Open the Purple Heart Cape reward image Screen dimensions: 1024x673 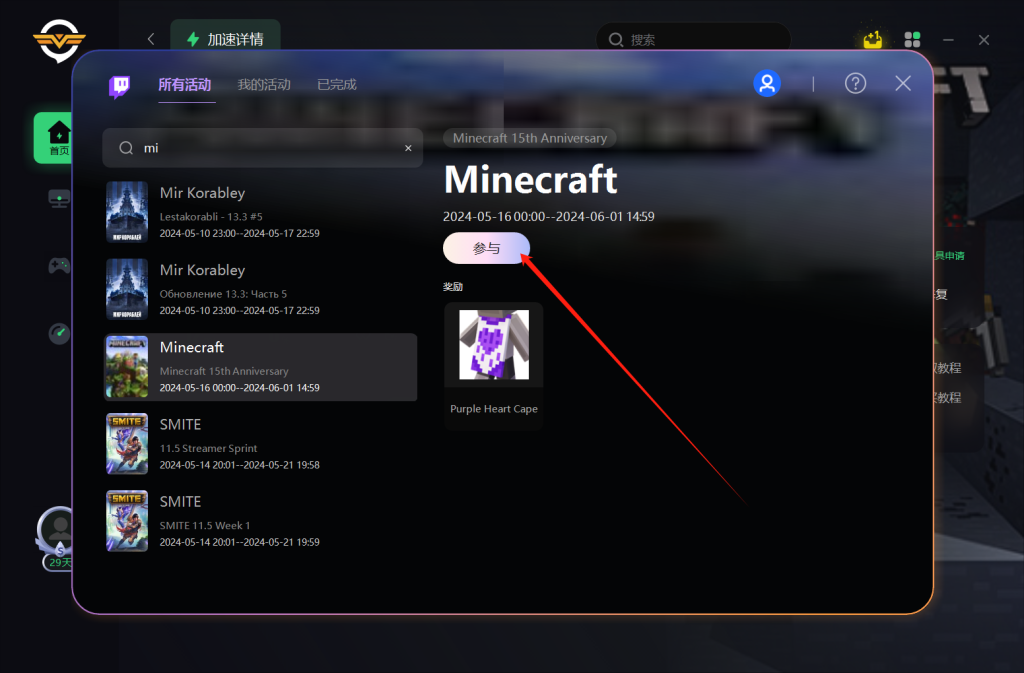coord(494,345)
